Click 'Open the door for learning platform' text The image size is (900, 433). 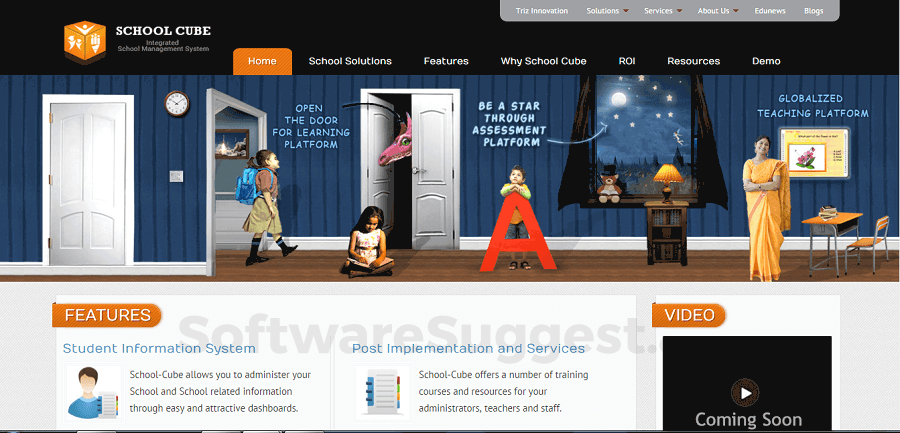(x=311, y=126)
